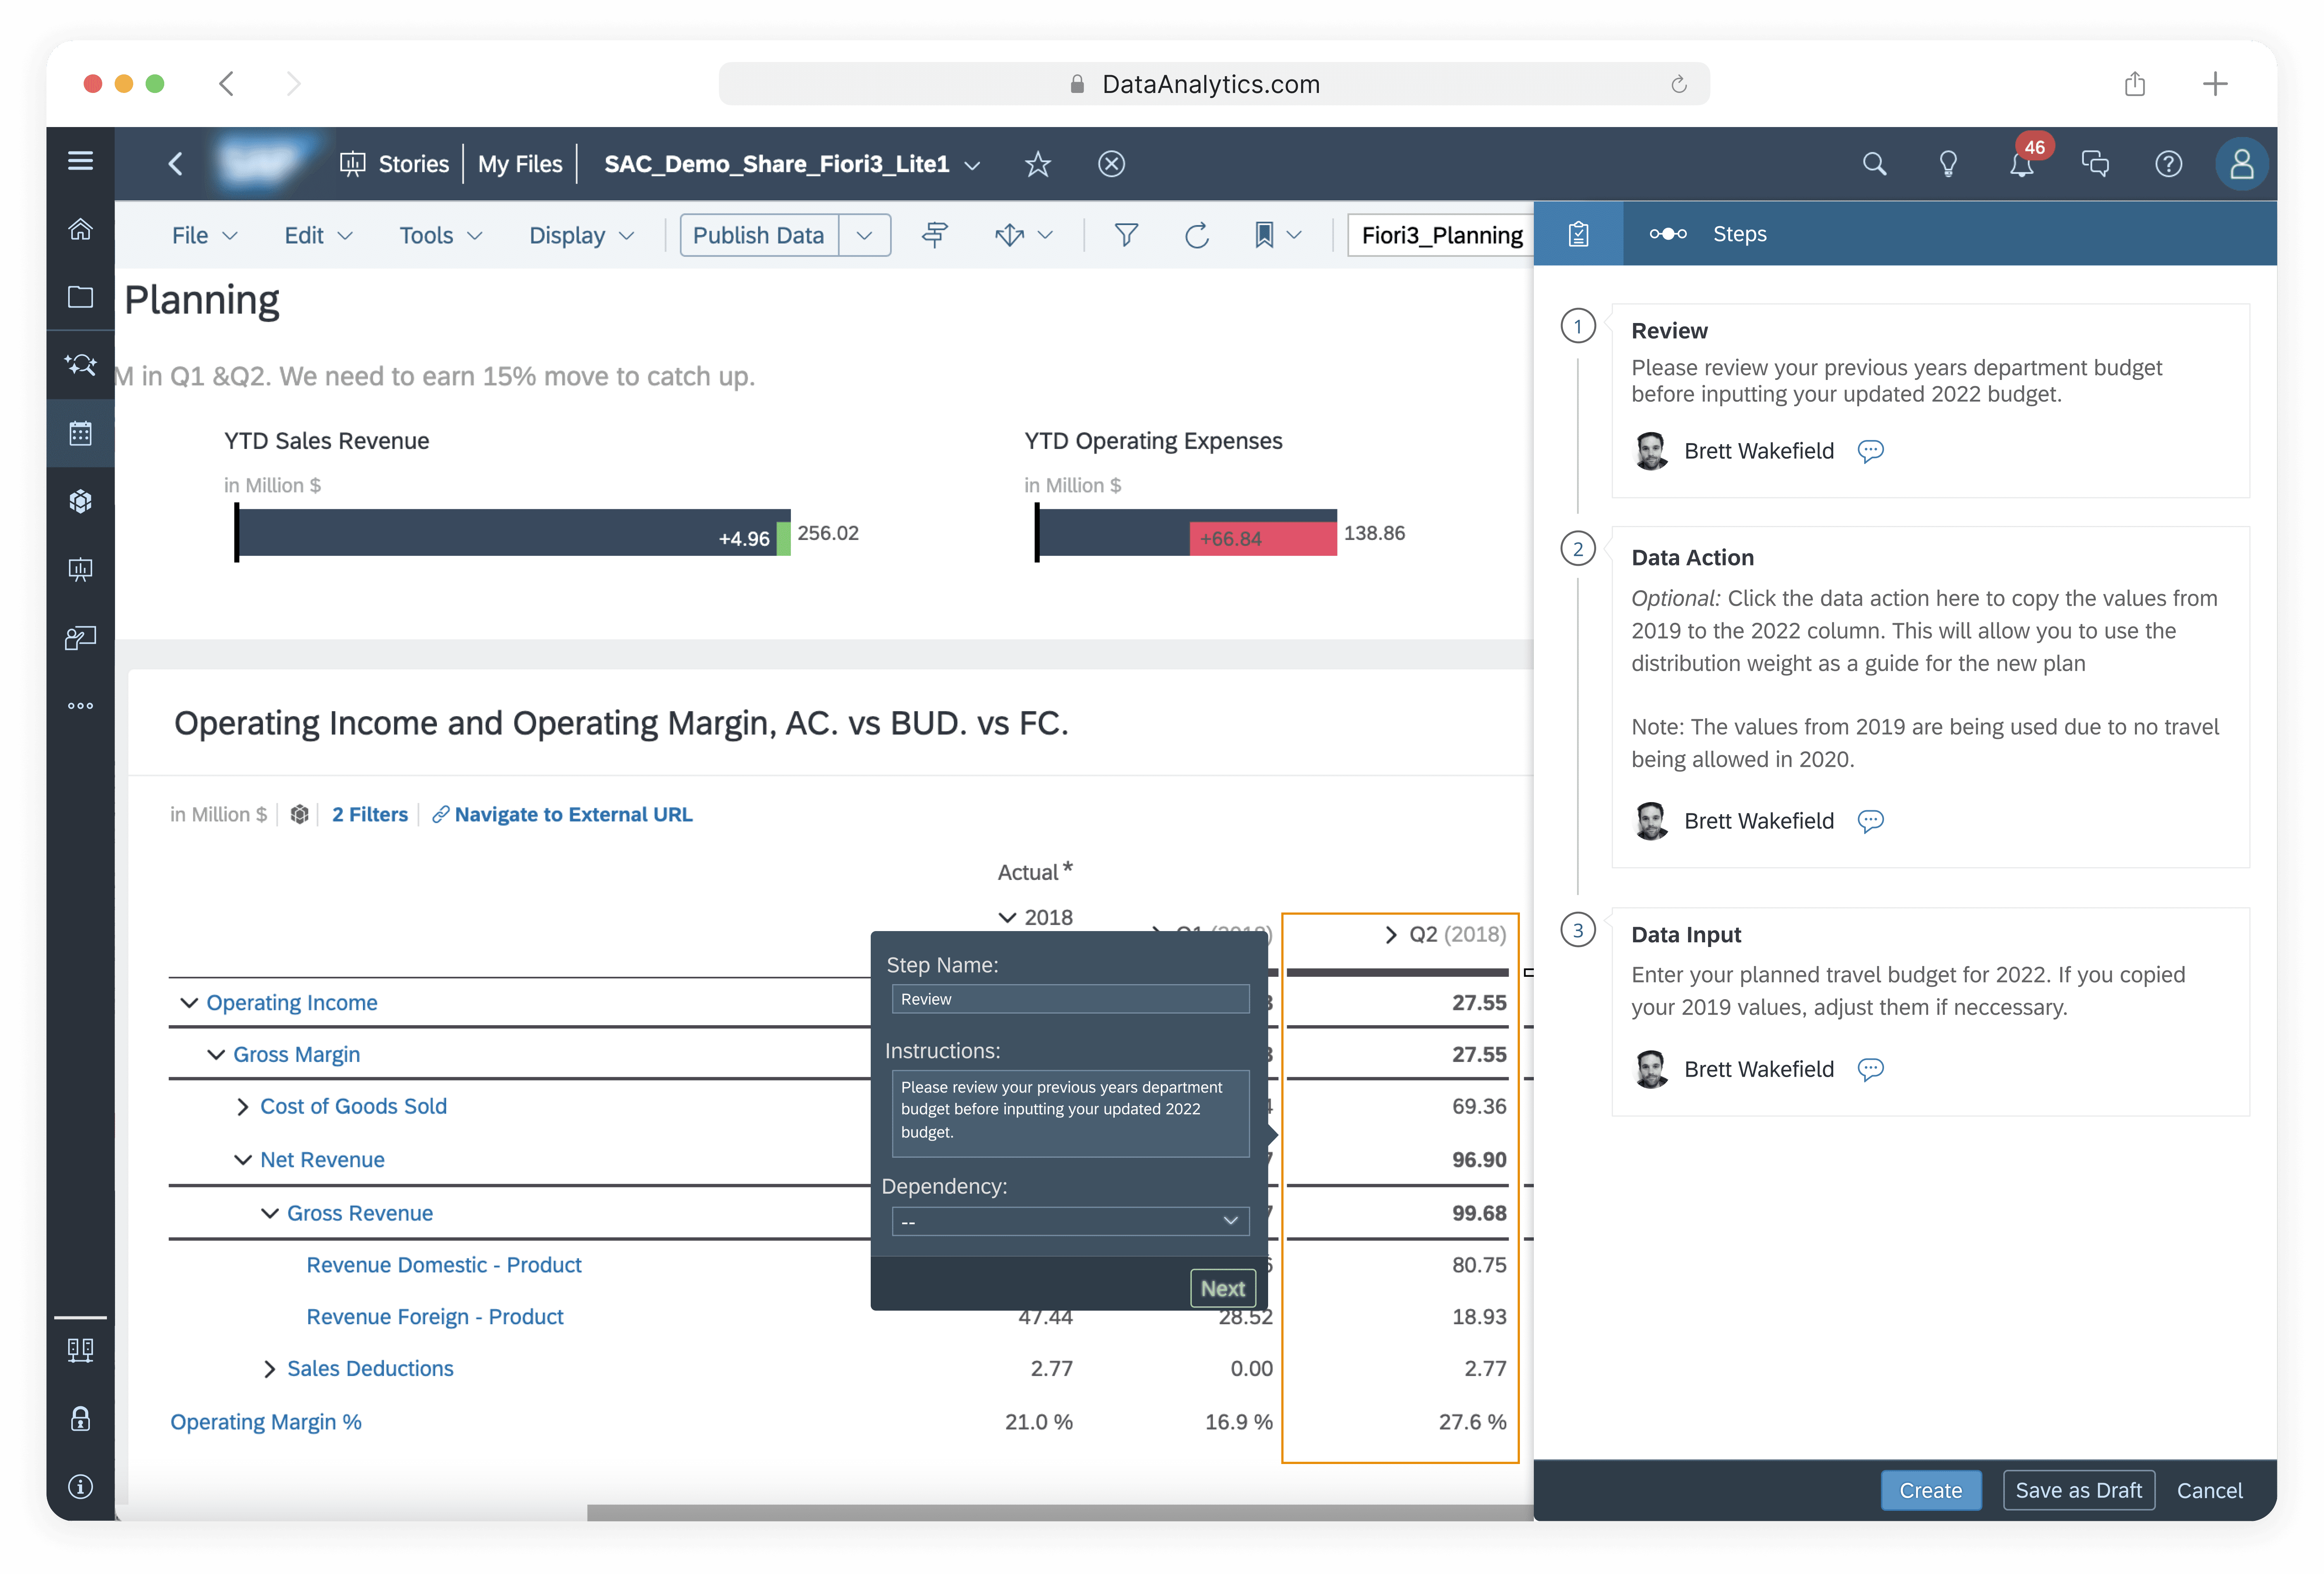
Task: Click the filter funnel icon in toolbar
Action: 1126,235
